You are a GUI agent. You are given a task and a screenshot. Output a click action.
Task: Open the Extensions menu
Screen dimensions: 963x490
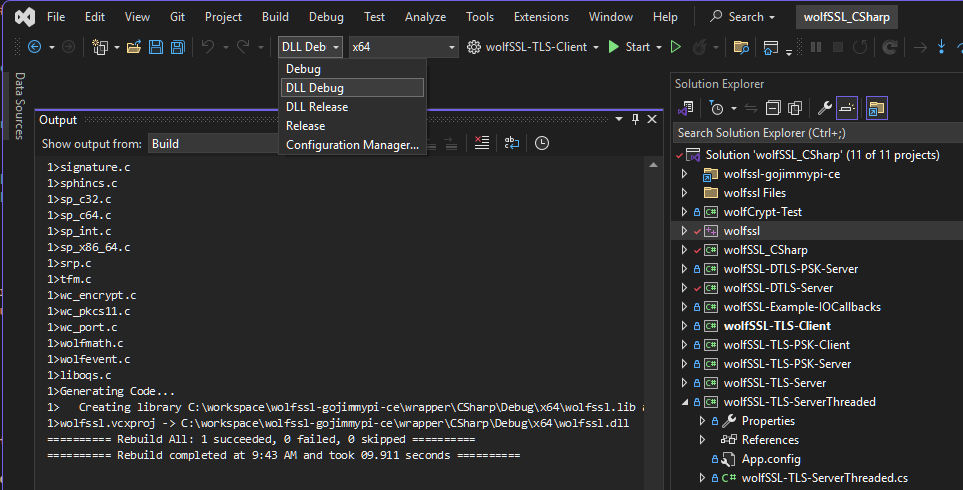(x=541, y=17)
